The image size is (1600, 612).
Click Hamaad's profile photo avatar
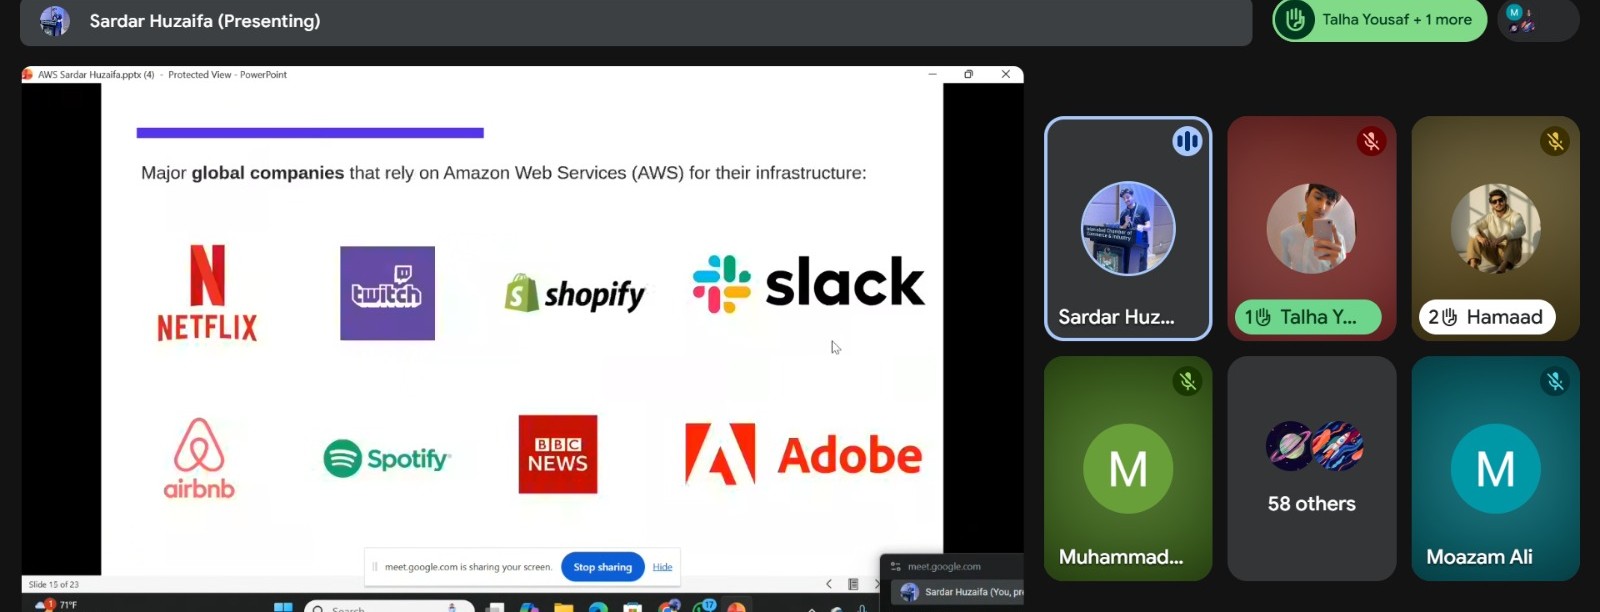coord(1496,228)
